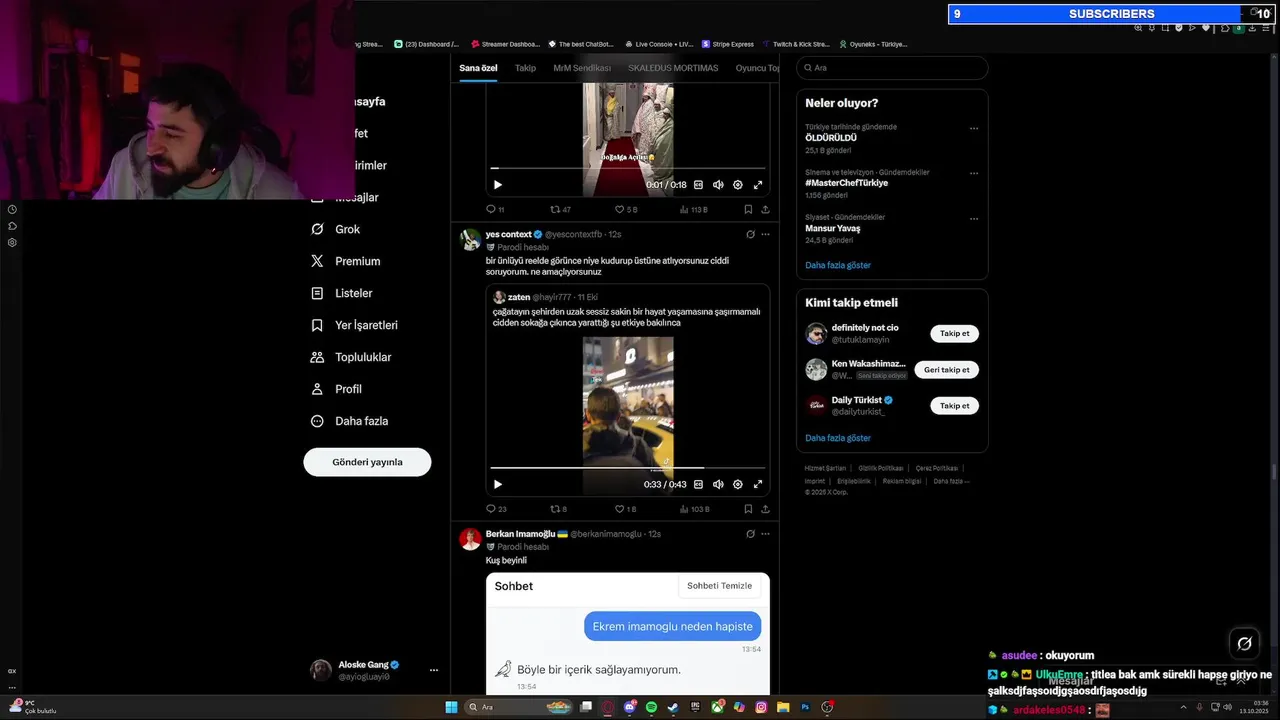The height and width of the screenshot is (720, 1280).
Task: Open the SKALEDUS MORTIMAS tab
Action: [x=673, y=68]
